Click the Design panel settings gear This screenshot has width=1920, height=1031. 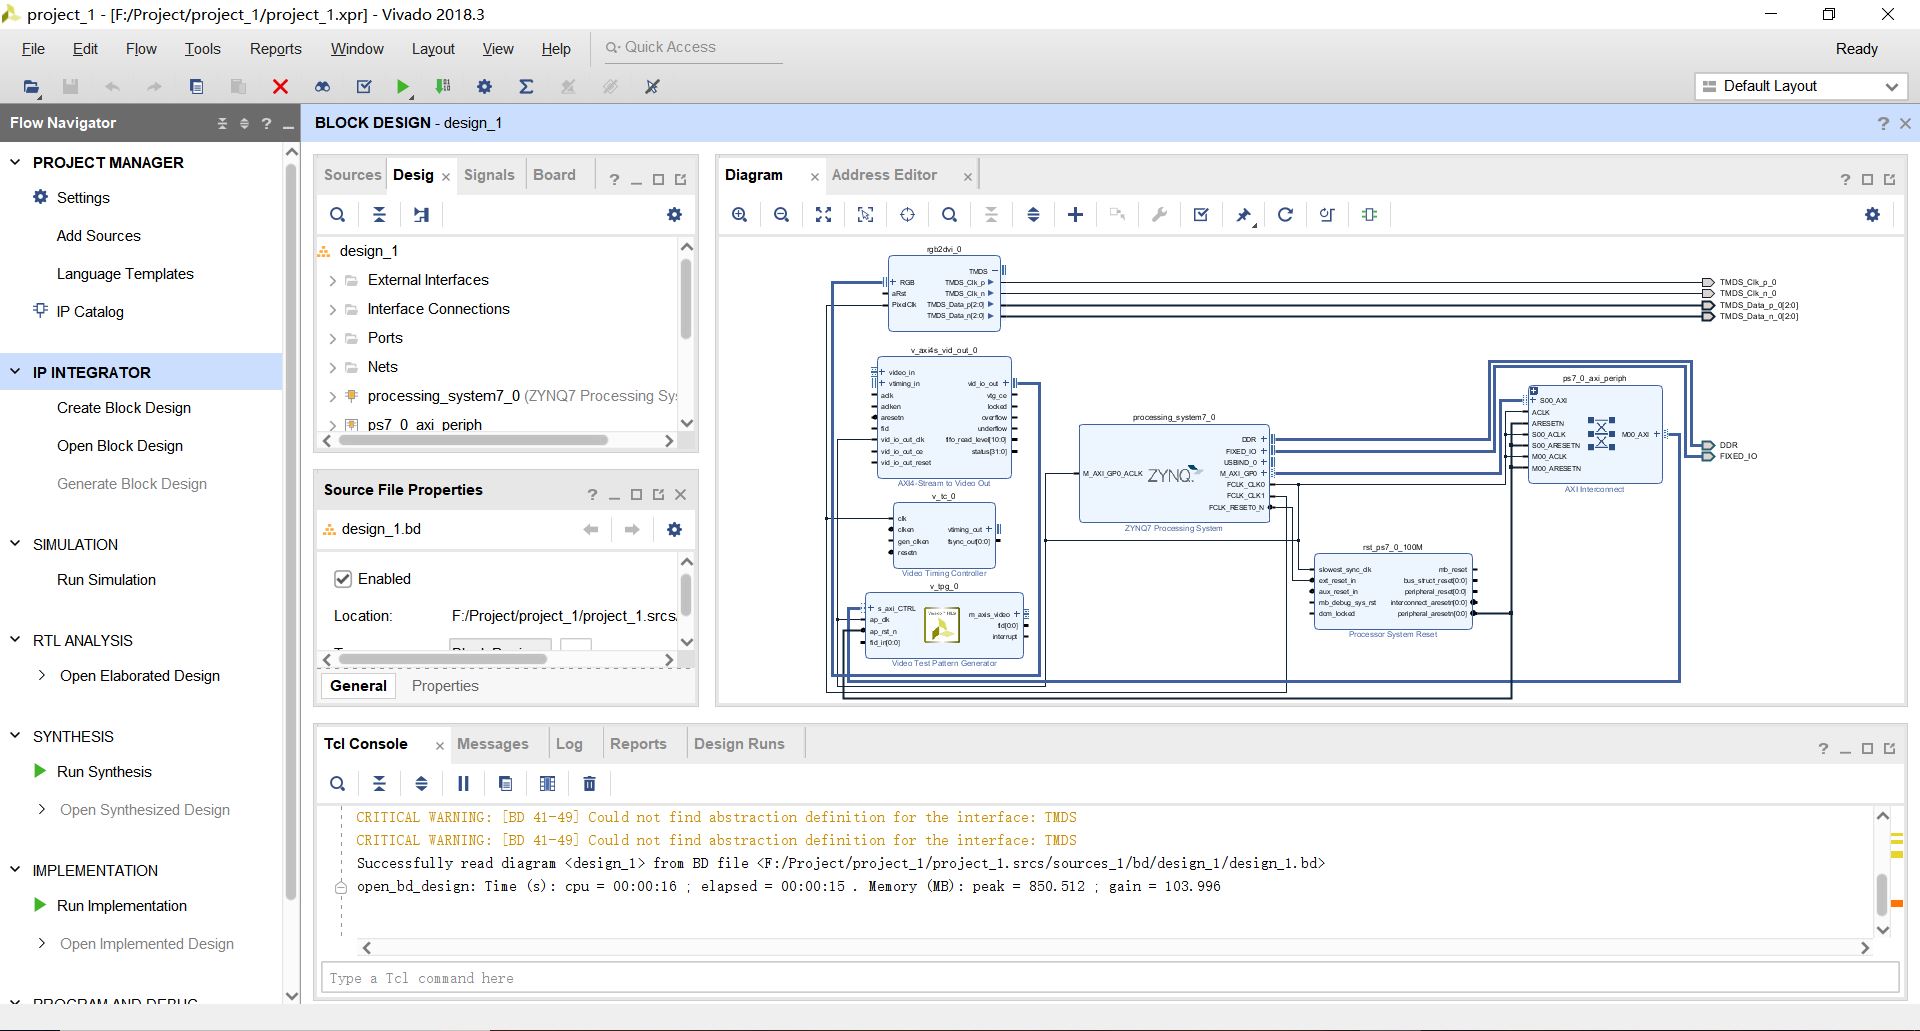(x=674, y=215)
